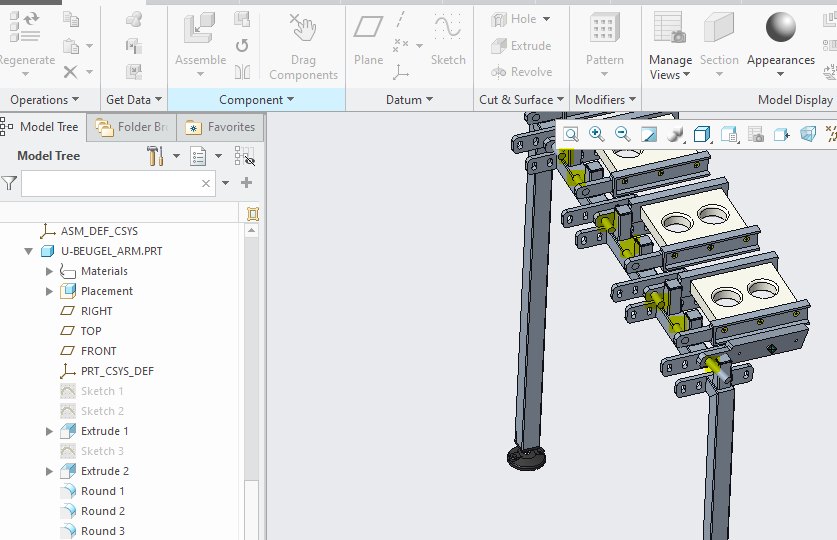Click the Model Tree filter funnel icon
This screenshot has height=540, width=837.
(9, 183)
